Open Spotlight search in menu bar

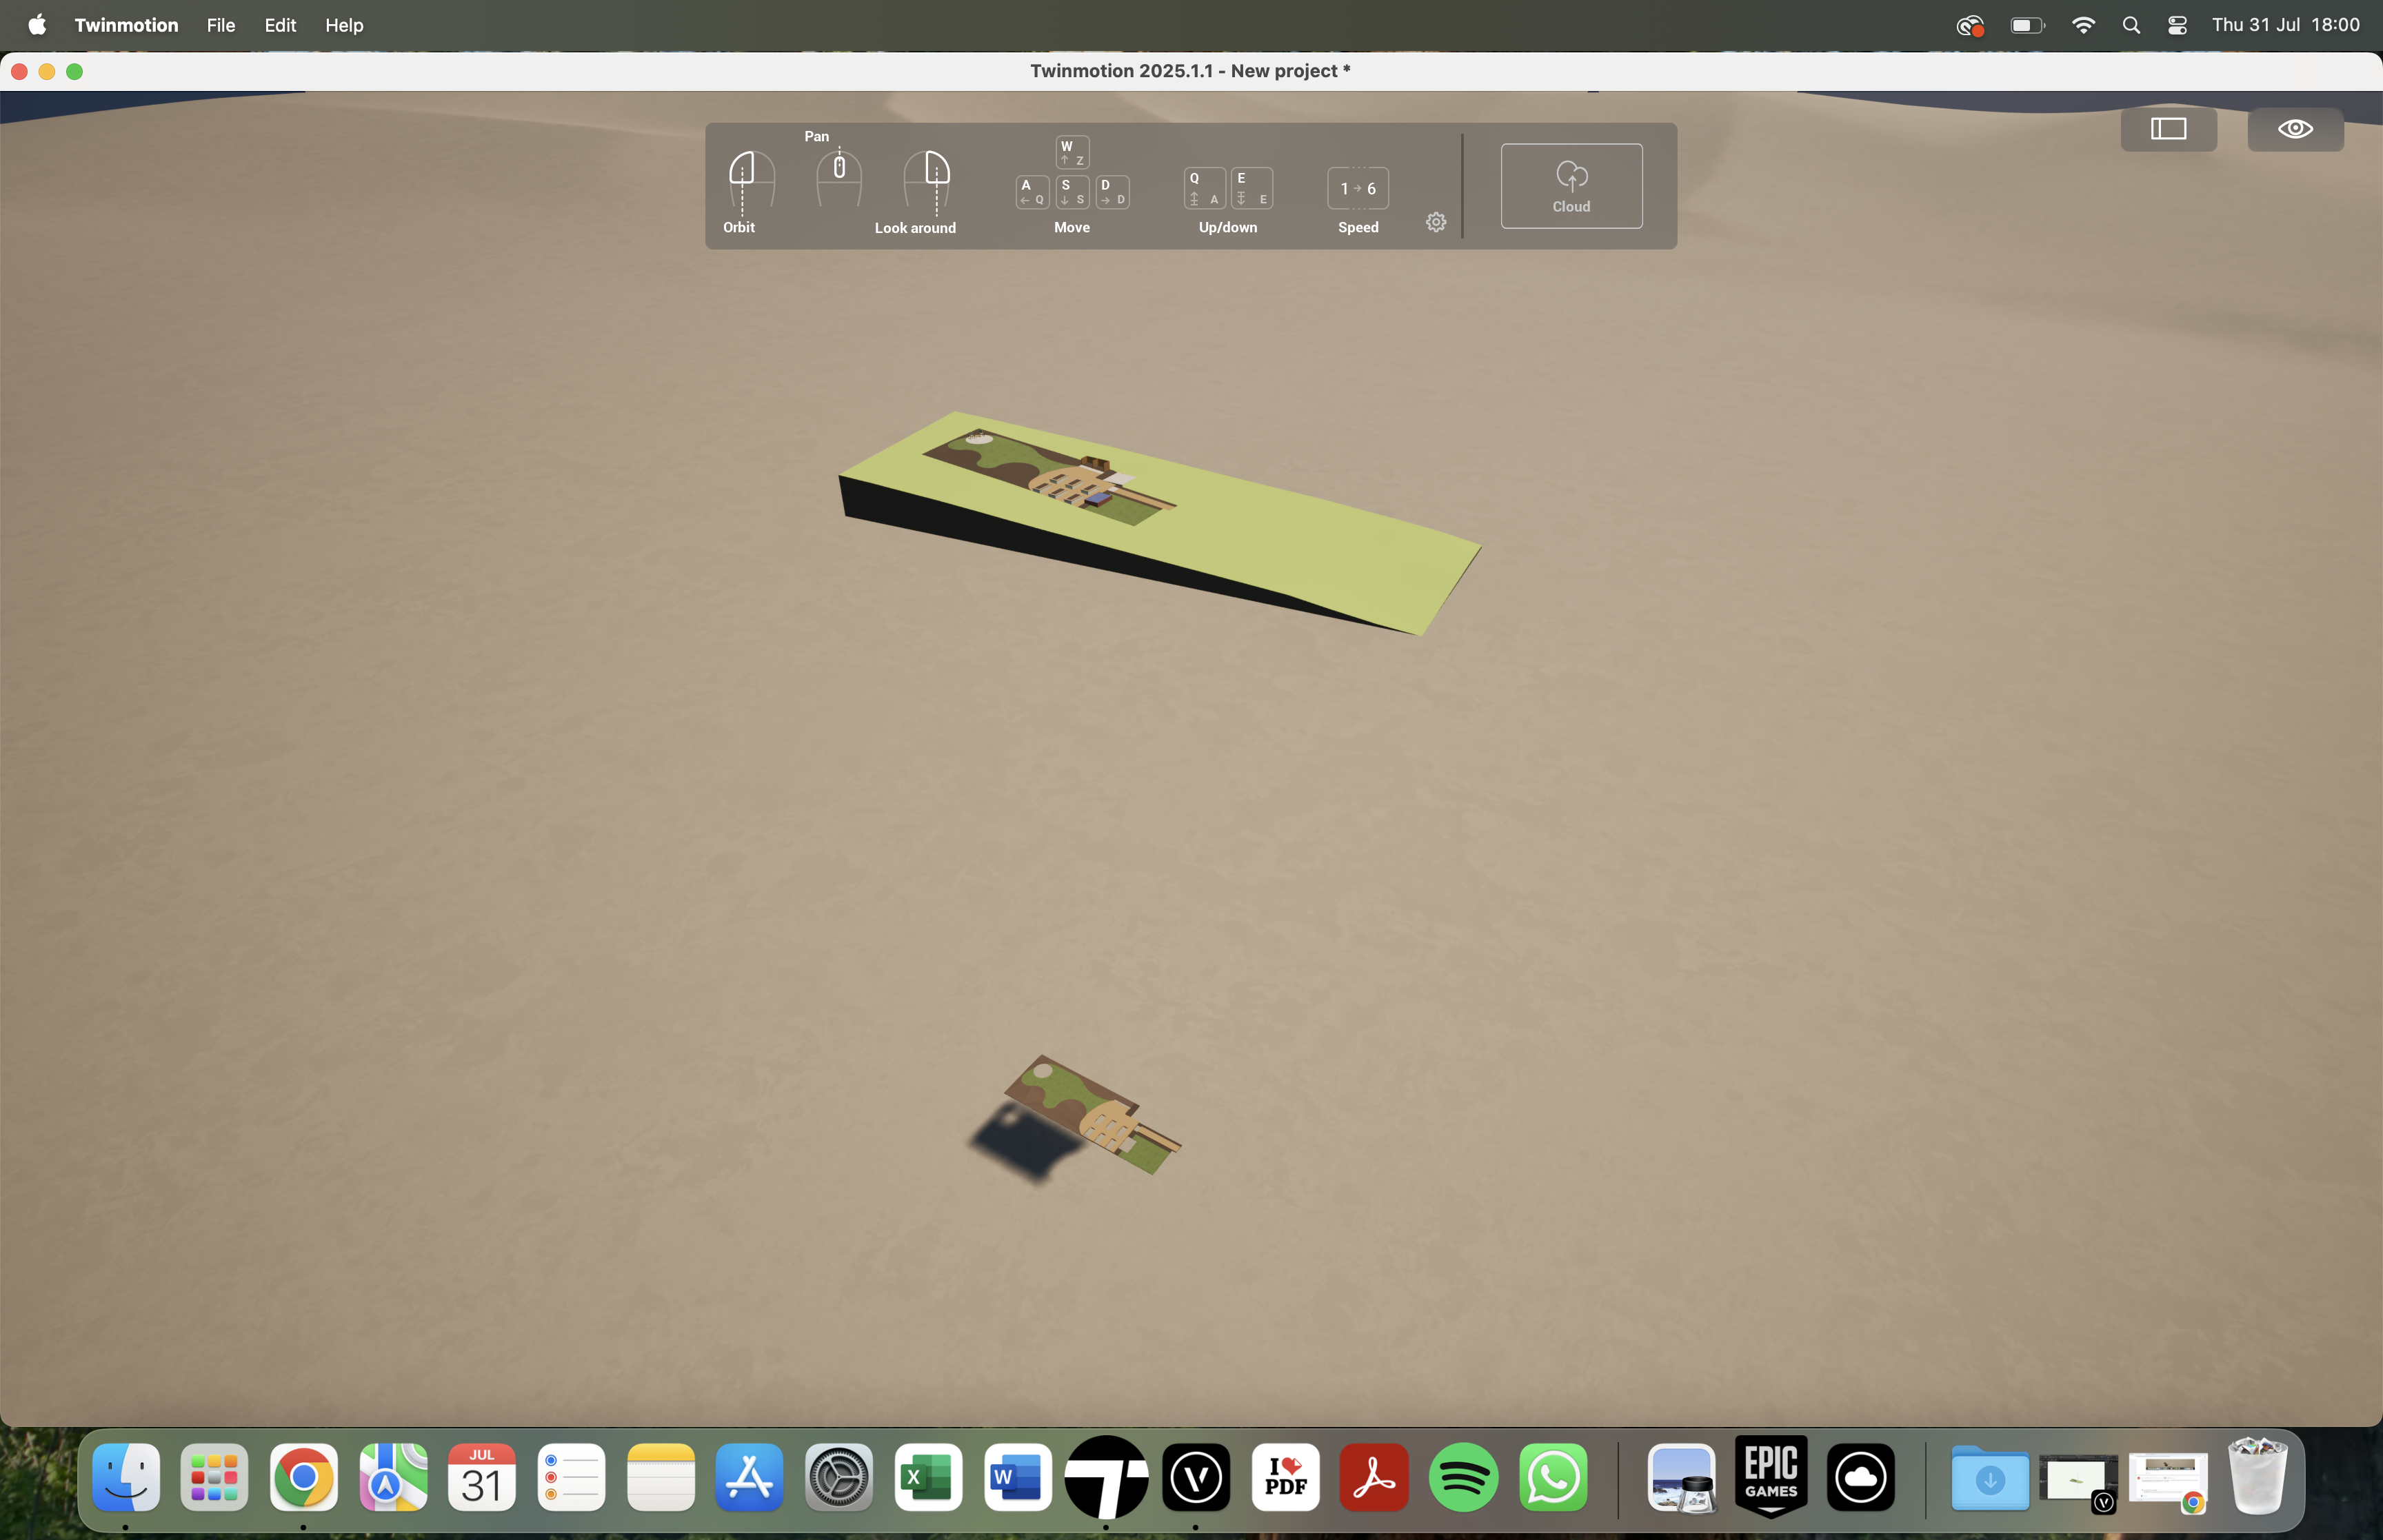tap(2131, 25)
